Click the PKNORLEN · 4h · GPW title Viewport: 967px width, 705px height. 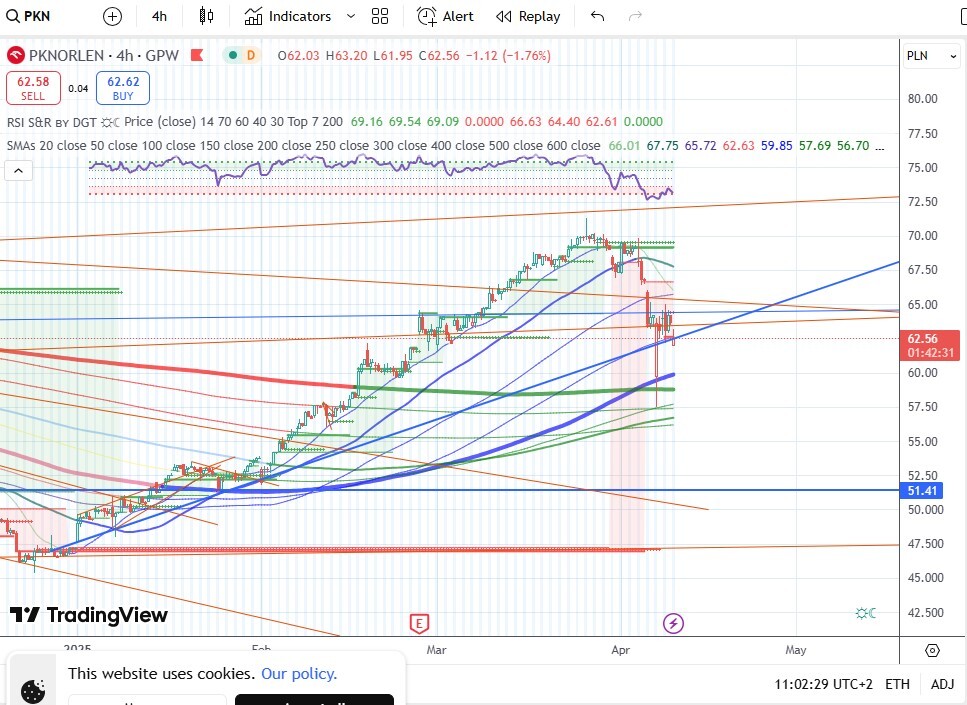[104, 56]
